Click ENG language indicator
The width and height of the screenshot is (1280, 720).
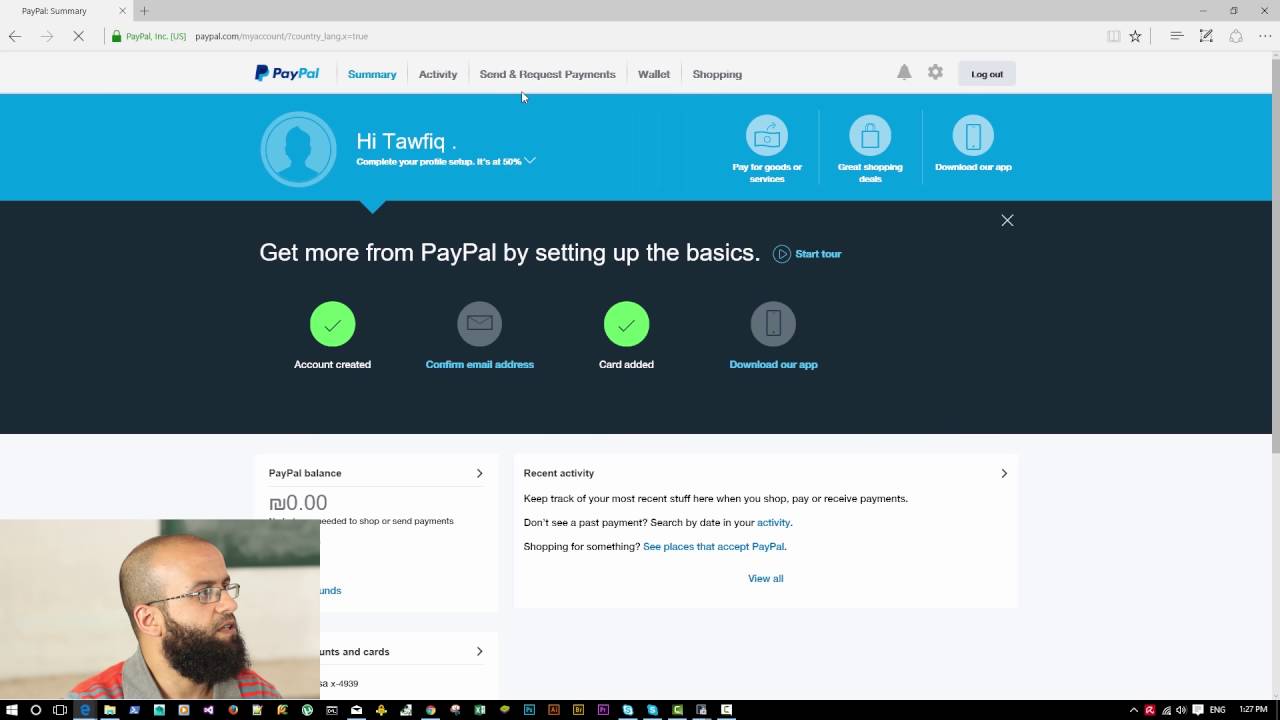coord(1217,710)
